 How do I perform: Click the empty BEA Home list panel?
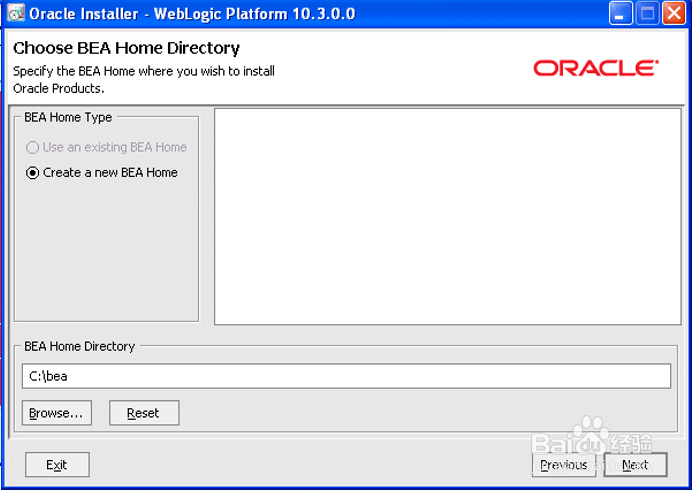click(448, 217)
